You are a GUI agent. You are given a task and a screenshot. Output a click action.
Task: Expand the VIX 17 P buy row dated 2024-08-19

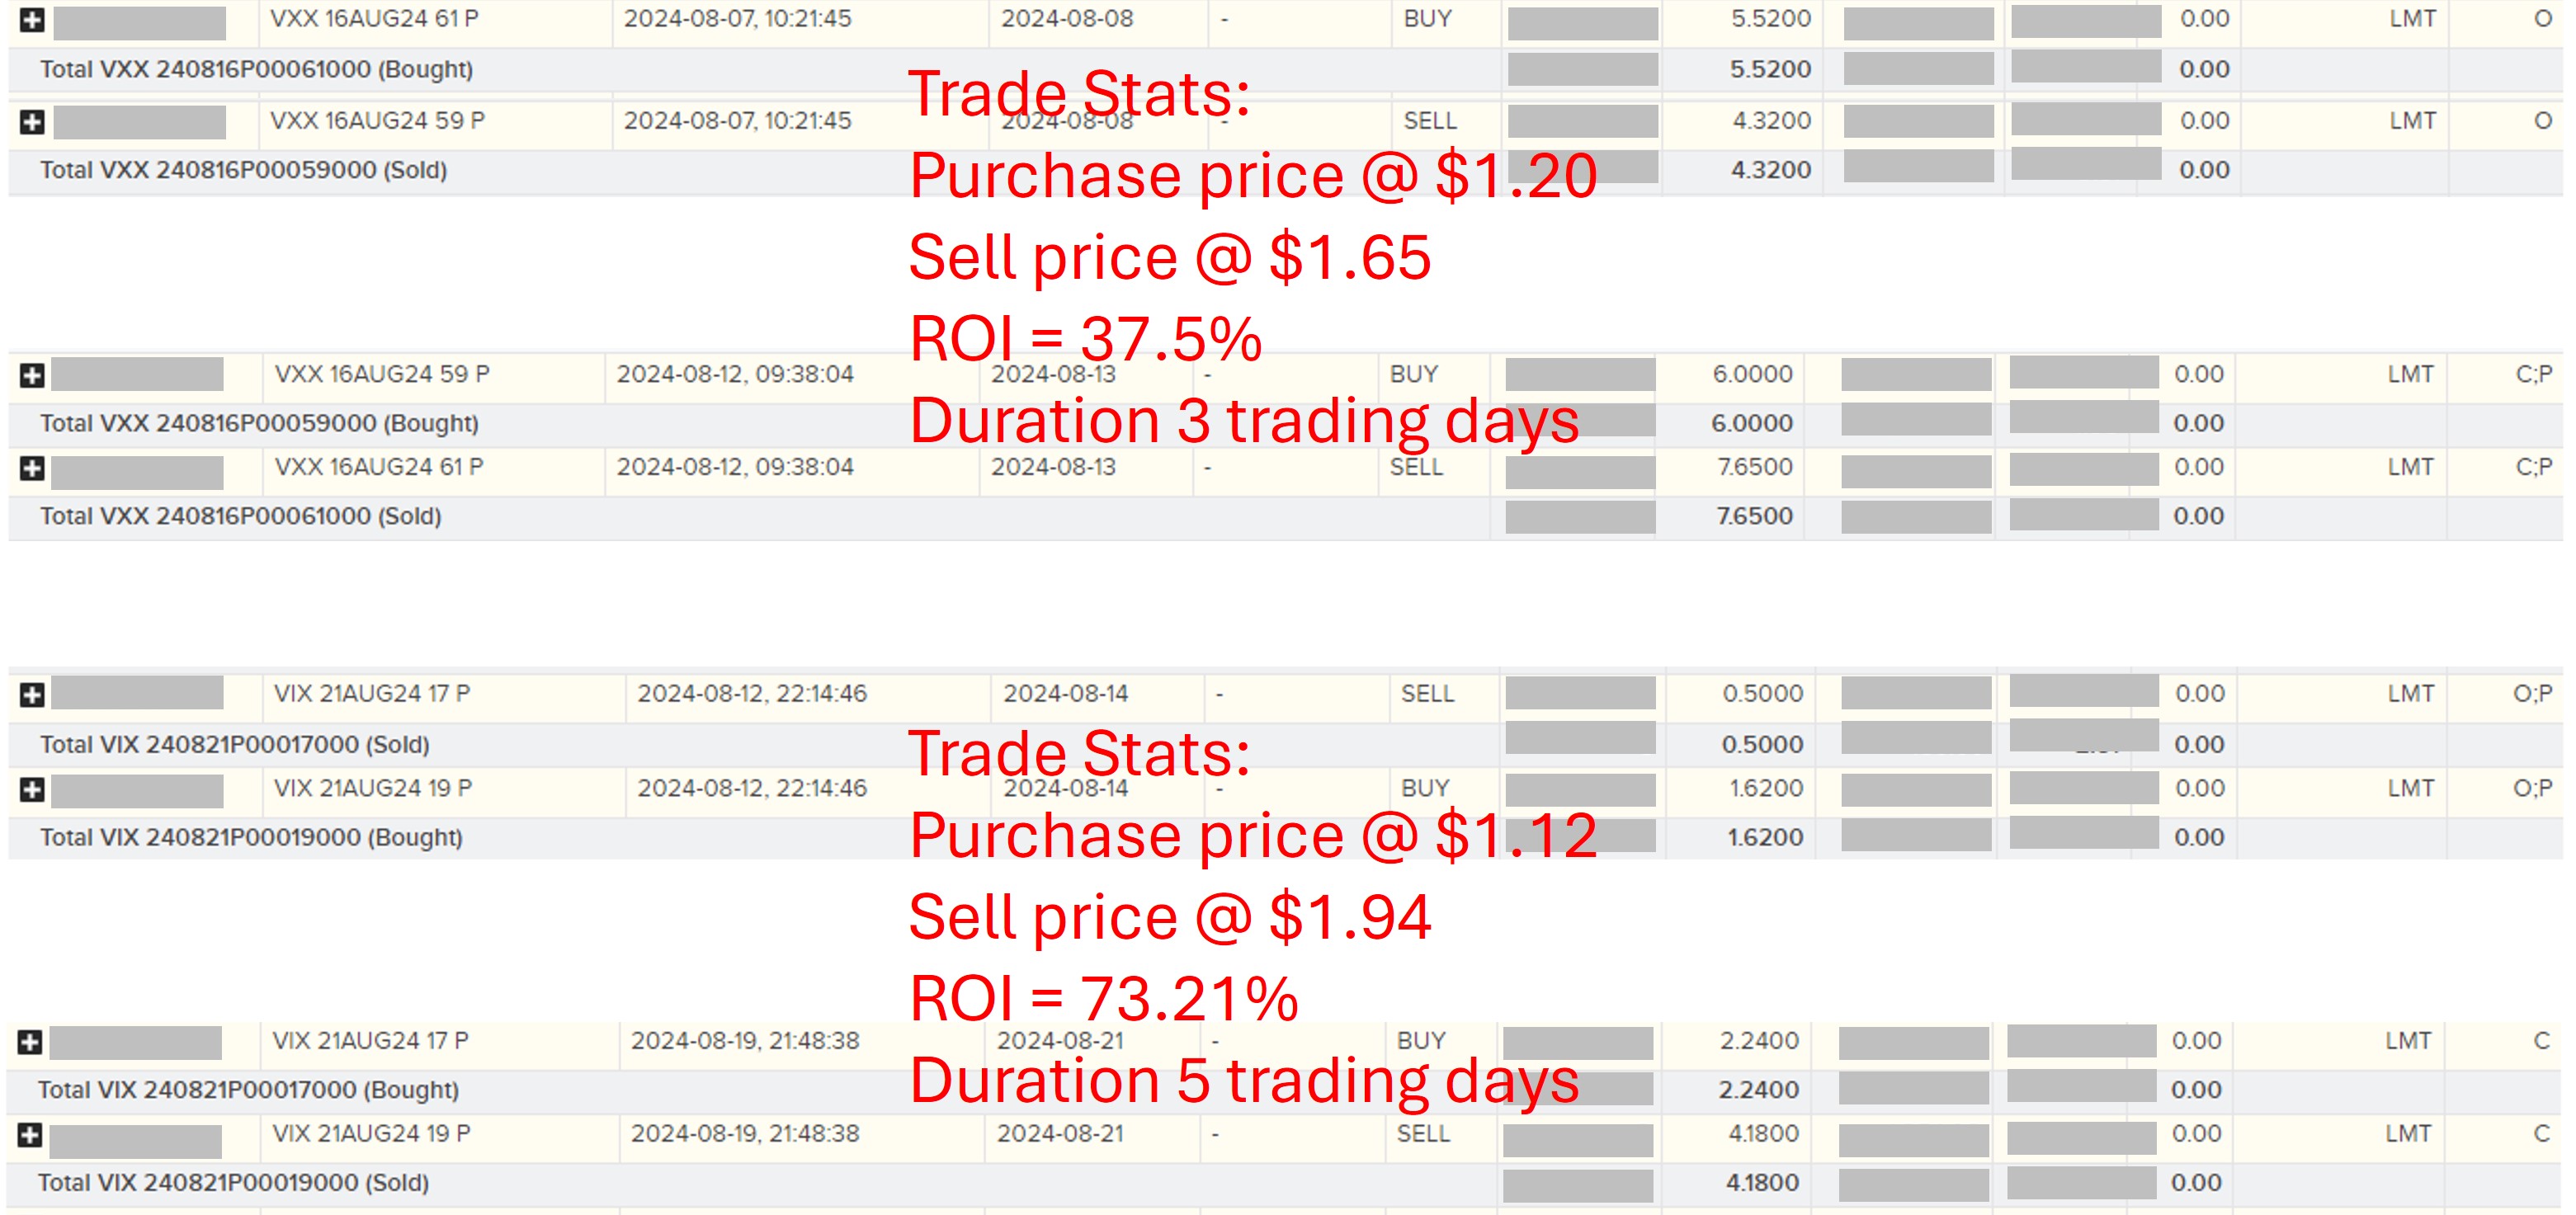tap(30, 1042)
